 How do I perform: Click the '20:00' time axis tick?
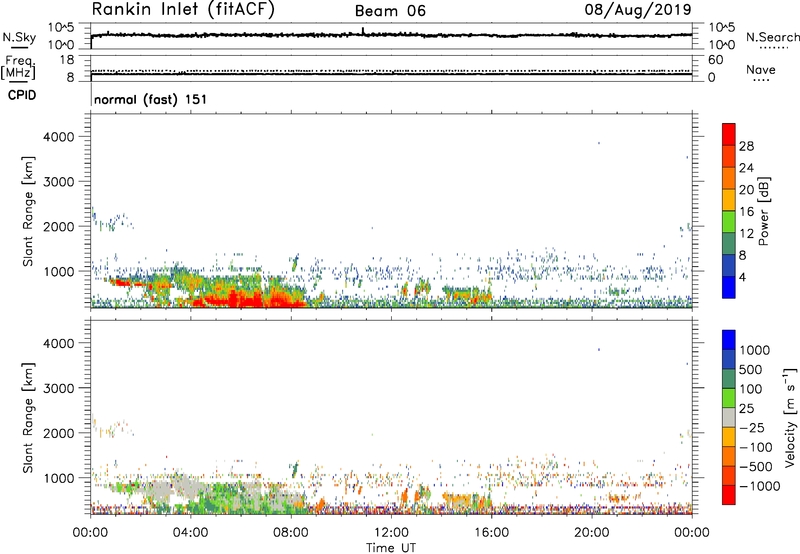[591, 533]
